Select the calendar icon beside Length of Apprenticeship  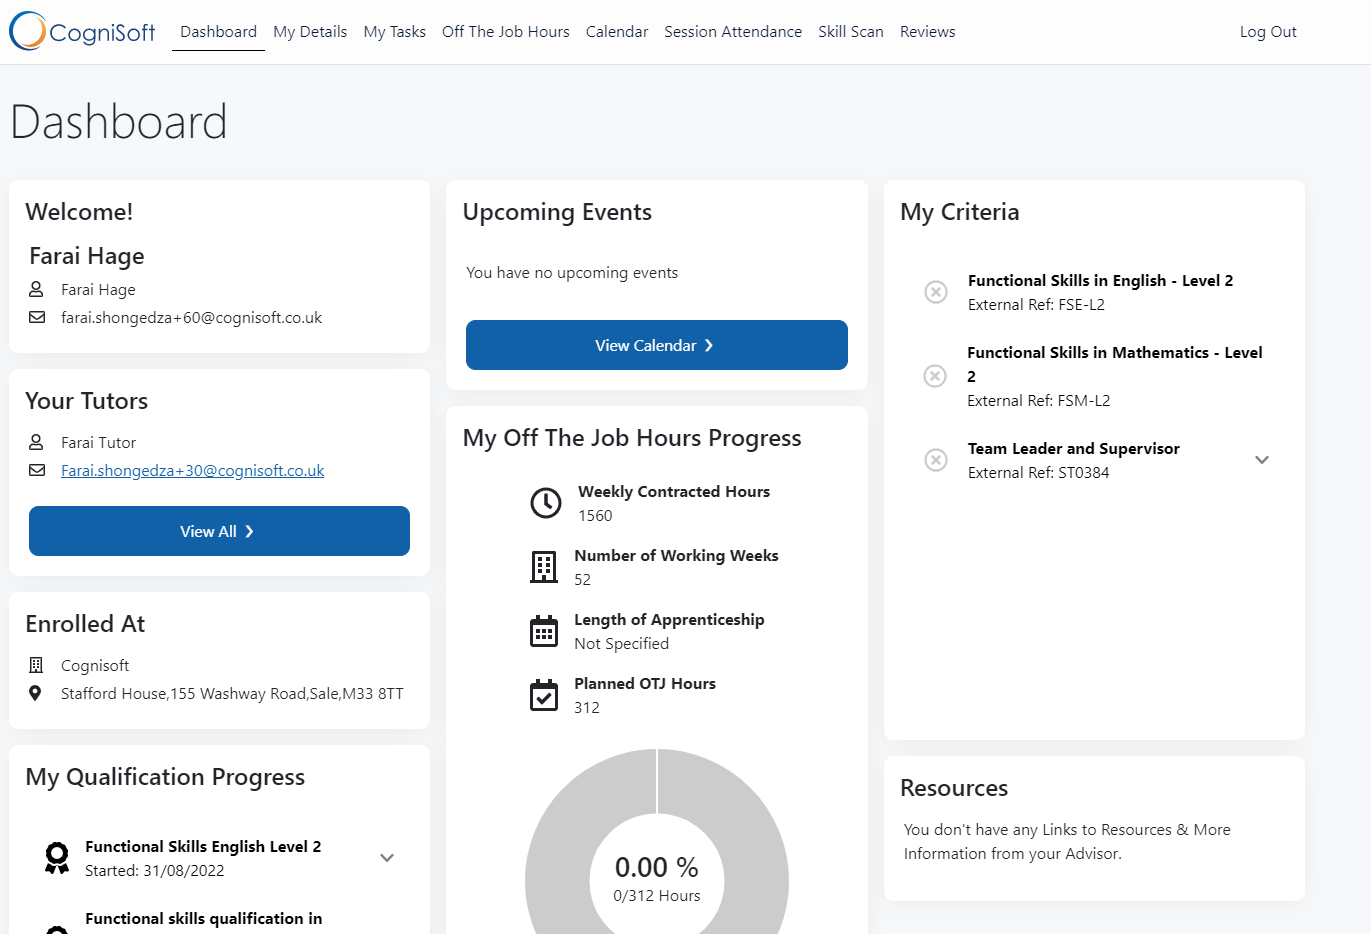pyautogui.click(x=544, y=631)
